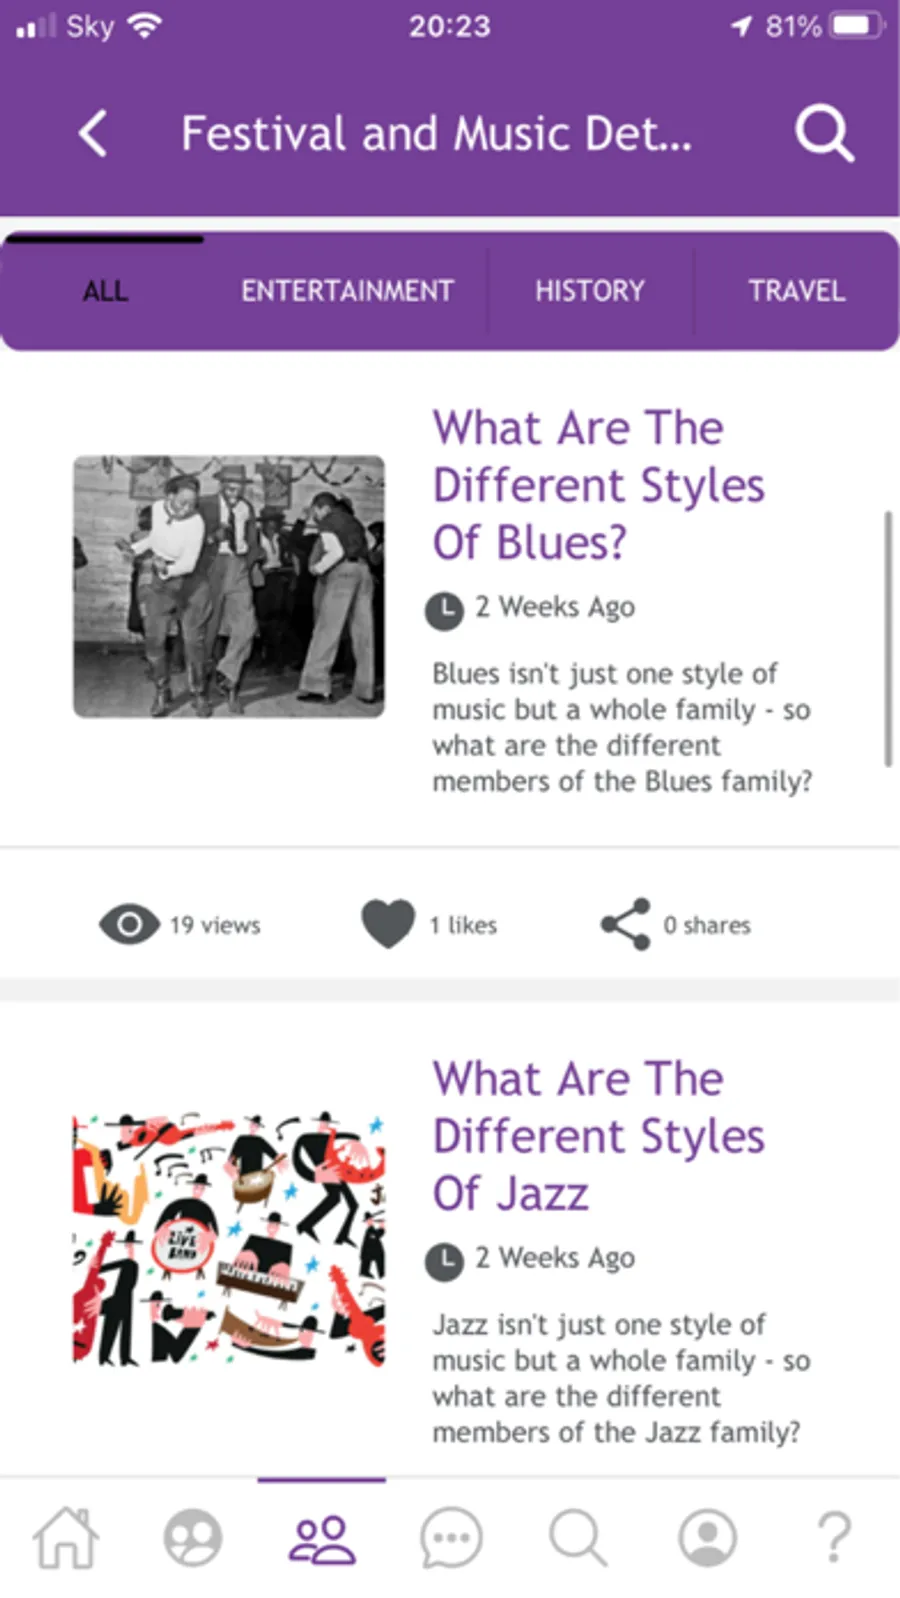
Task: Open the Home icon in bottom bar
Action: point(66,1537)
